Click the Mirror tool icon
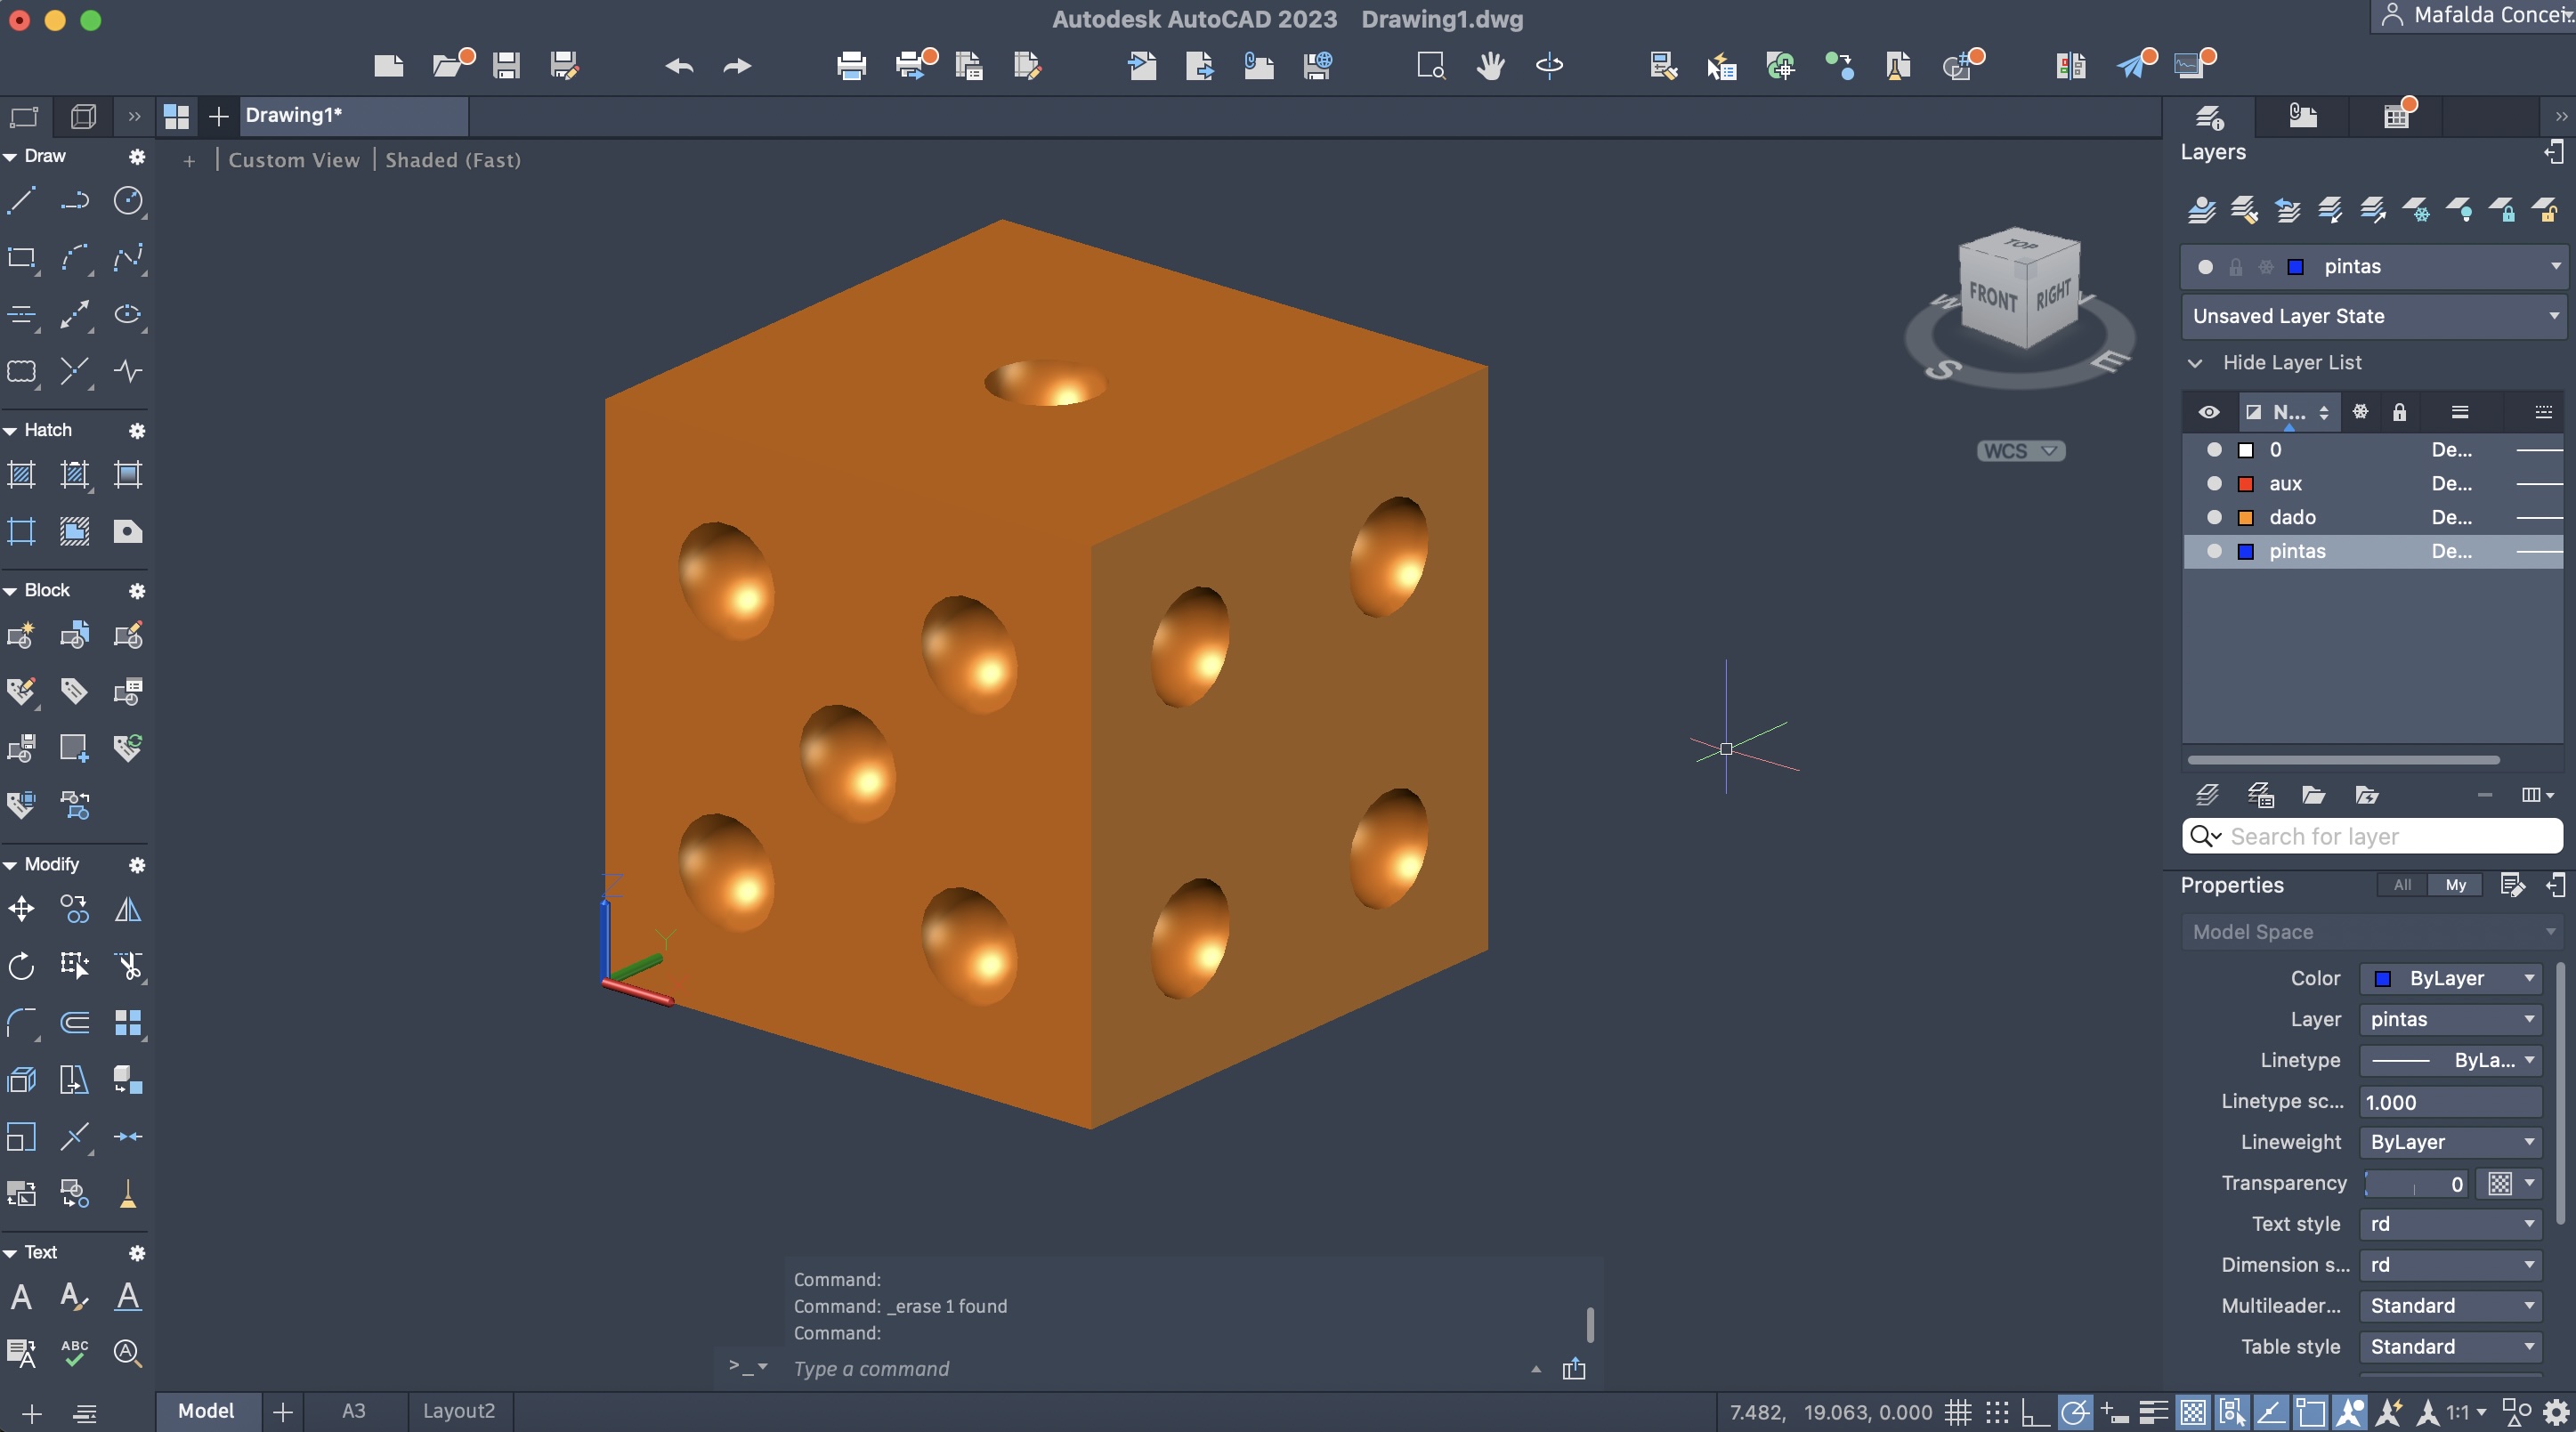The image size is (2576, 1432). (x=128, y=909)
